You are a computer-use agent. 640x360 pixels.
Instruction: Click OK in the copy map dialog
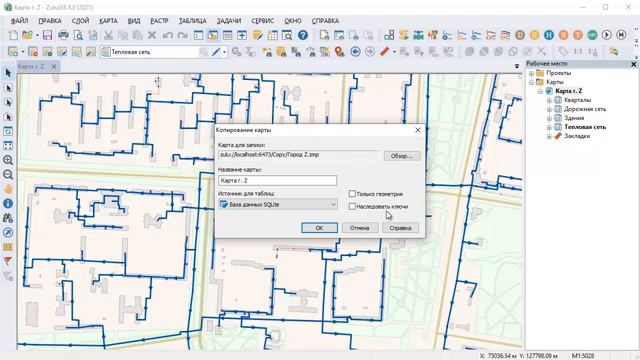[319, 228]
